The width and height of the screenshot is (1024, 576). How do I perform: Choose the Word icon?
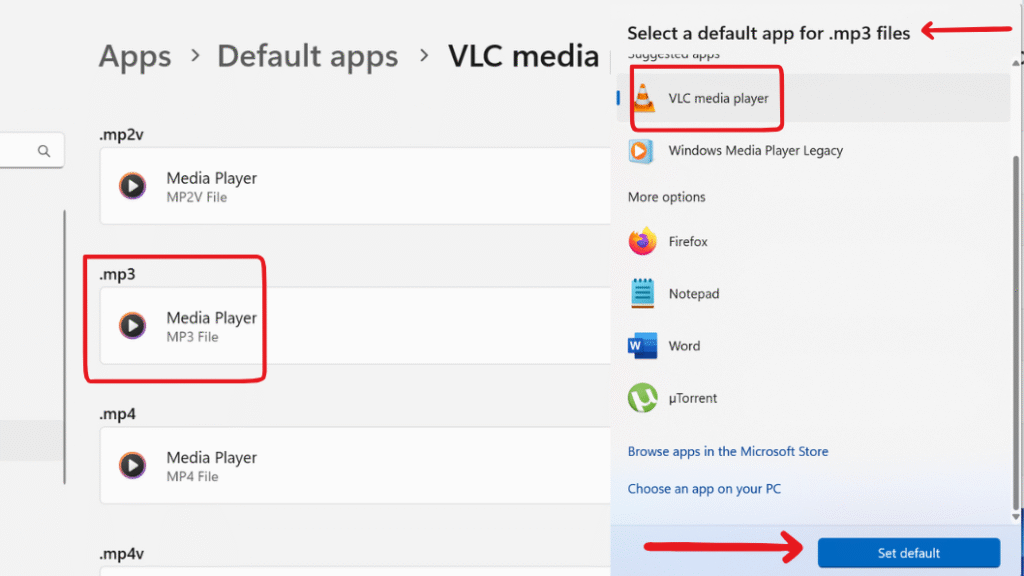point(643,345)
